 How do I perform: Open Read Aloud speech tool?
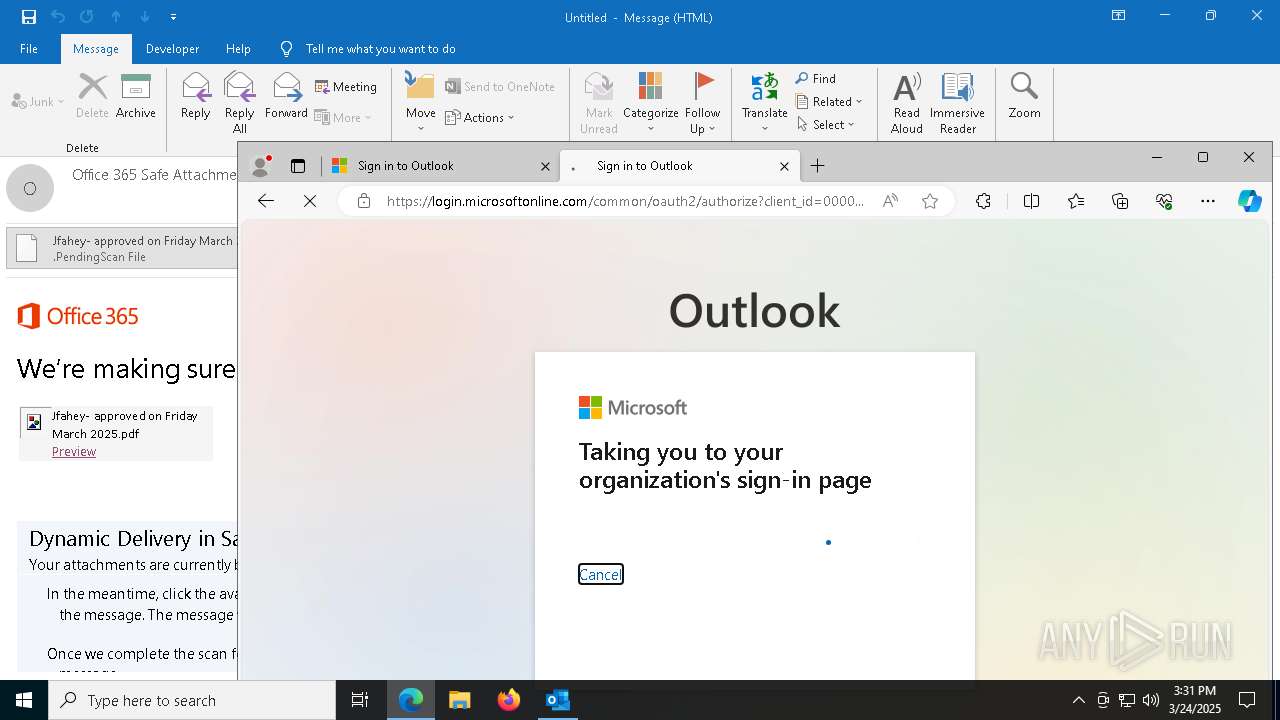pyautogui.click(x=907, y=102)
